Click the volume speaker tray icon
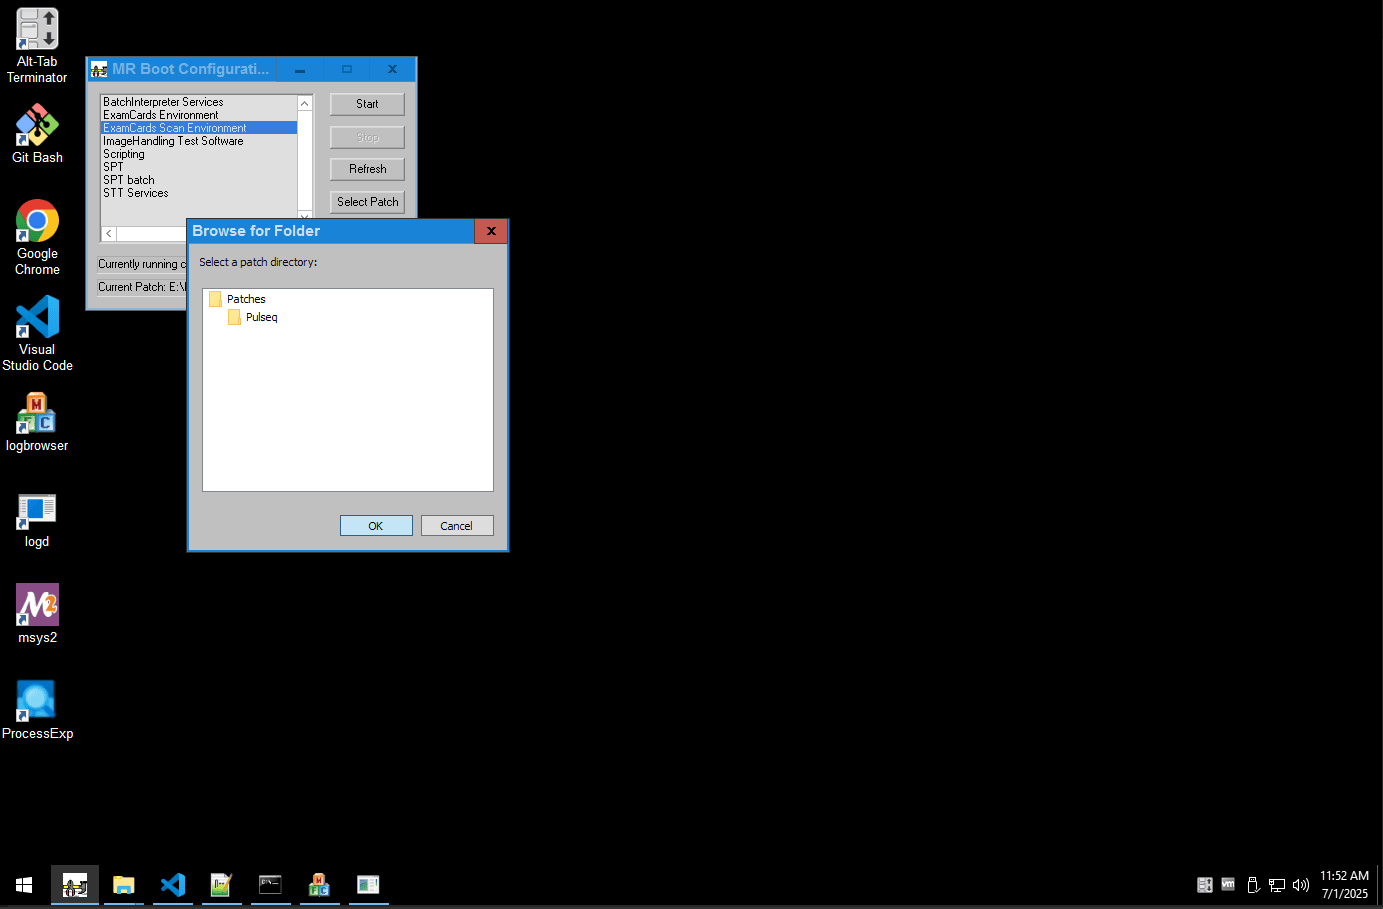Image resolution: width=1383 pixels, height=909 pixels. 1301,885
